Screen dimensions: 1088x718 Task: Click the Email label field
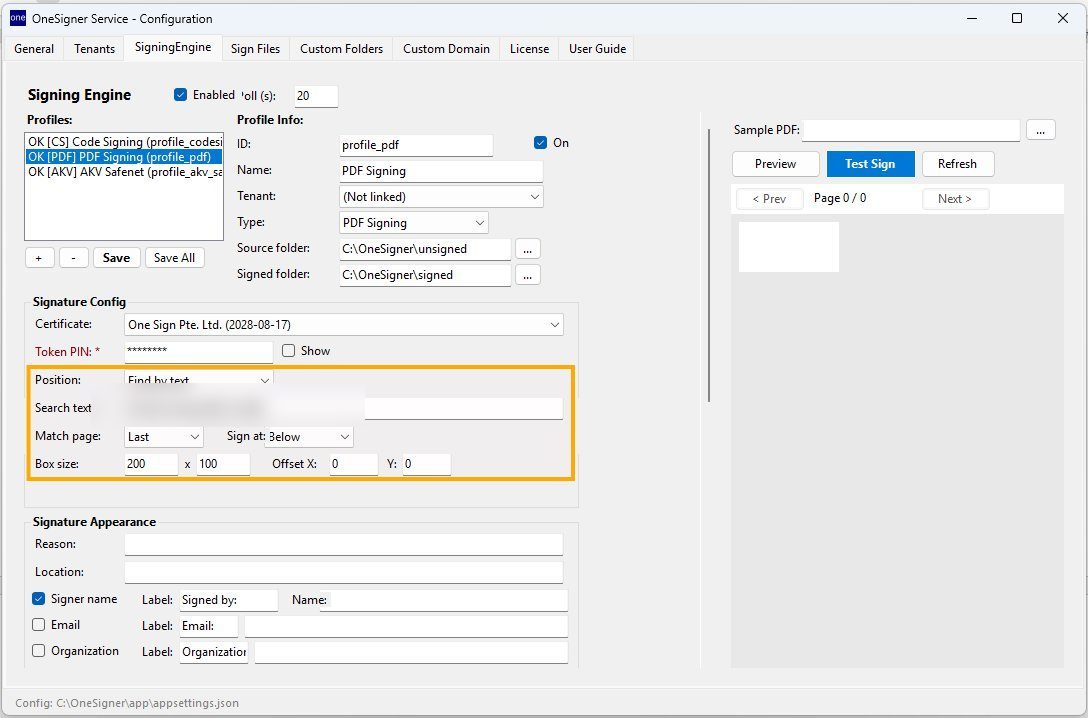coord(209,626)
